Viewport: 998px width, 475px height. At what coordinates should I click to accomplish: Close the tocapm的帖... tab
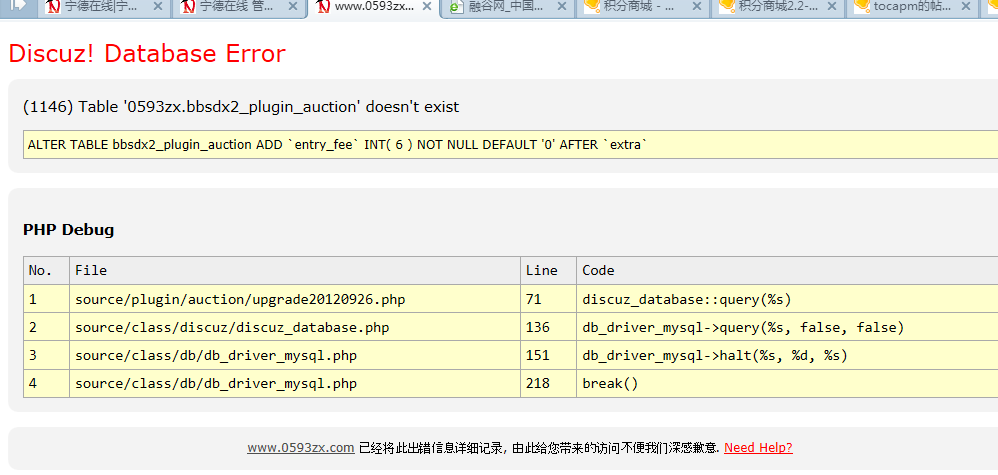click(966, 7)
